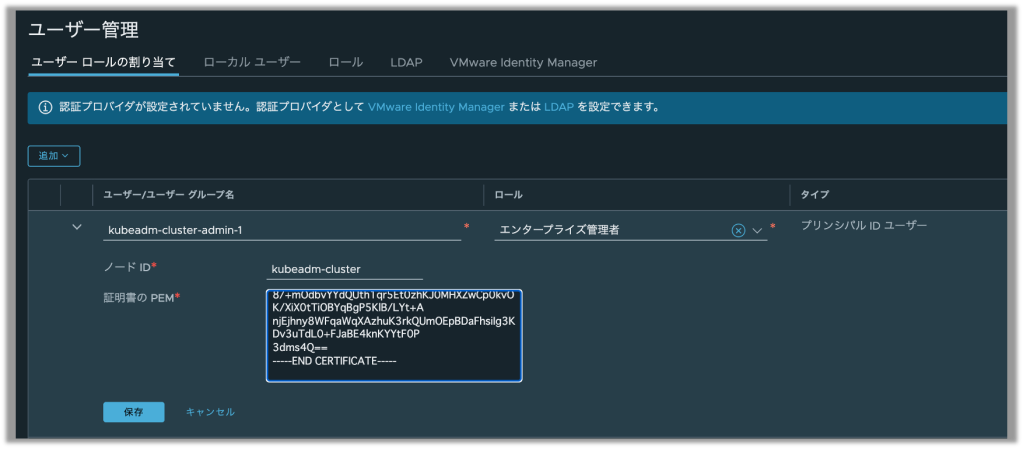Switch to ローカル ユーザー tab
The width and height of the screenshot is (1023, 449).
252,63
